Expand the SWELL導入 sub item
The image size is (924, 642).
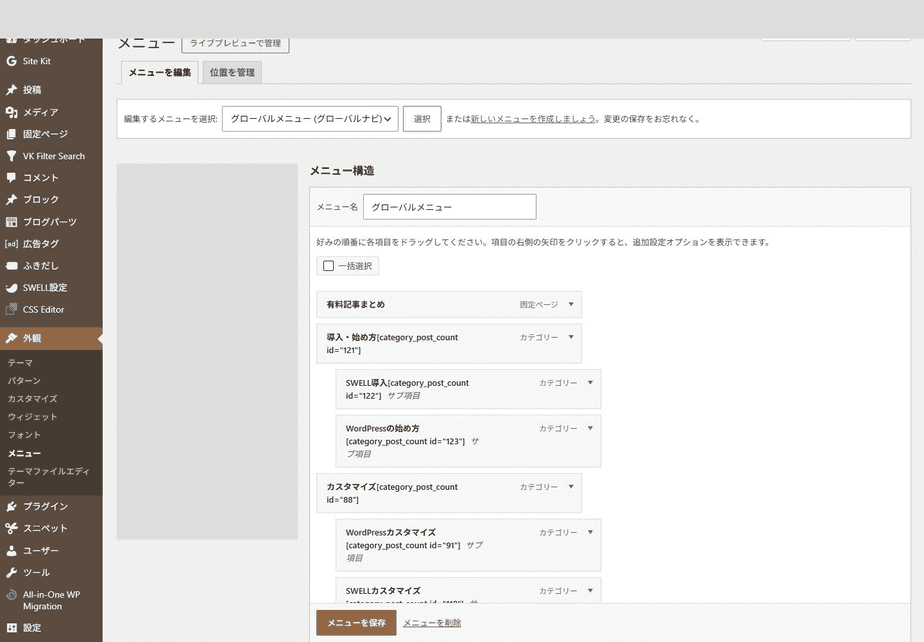pyautogui.click(x=590, y=382)
